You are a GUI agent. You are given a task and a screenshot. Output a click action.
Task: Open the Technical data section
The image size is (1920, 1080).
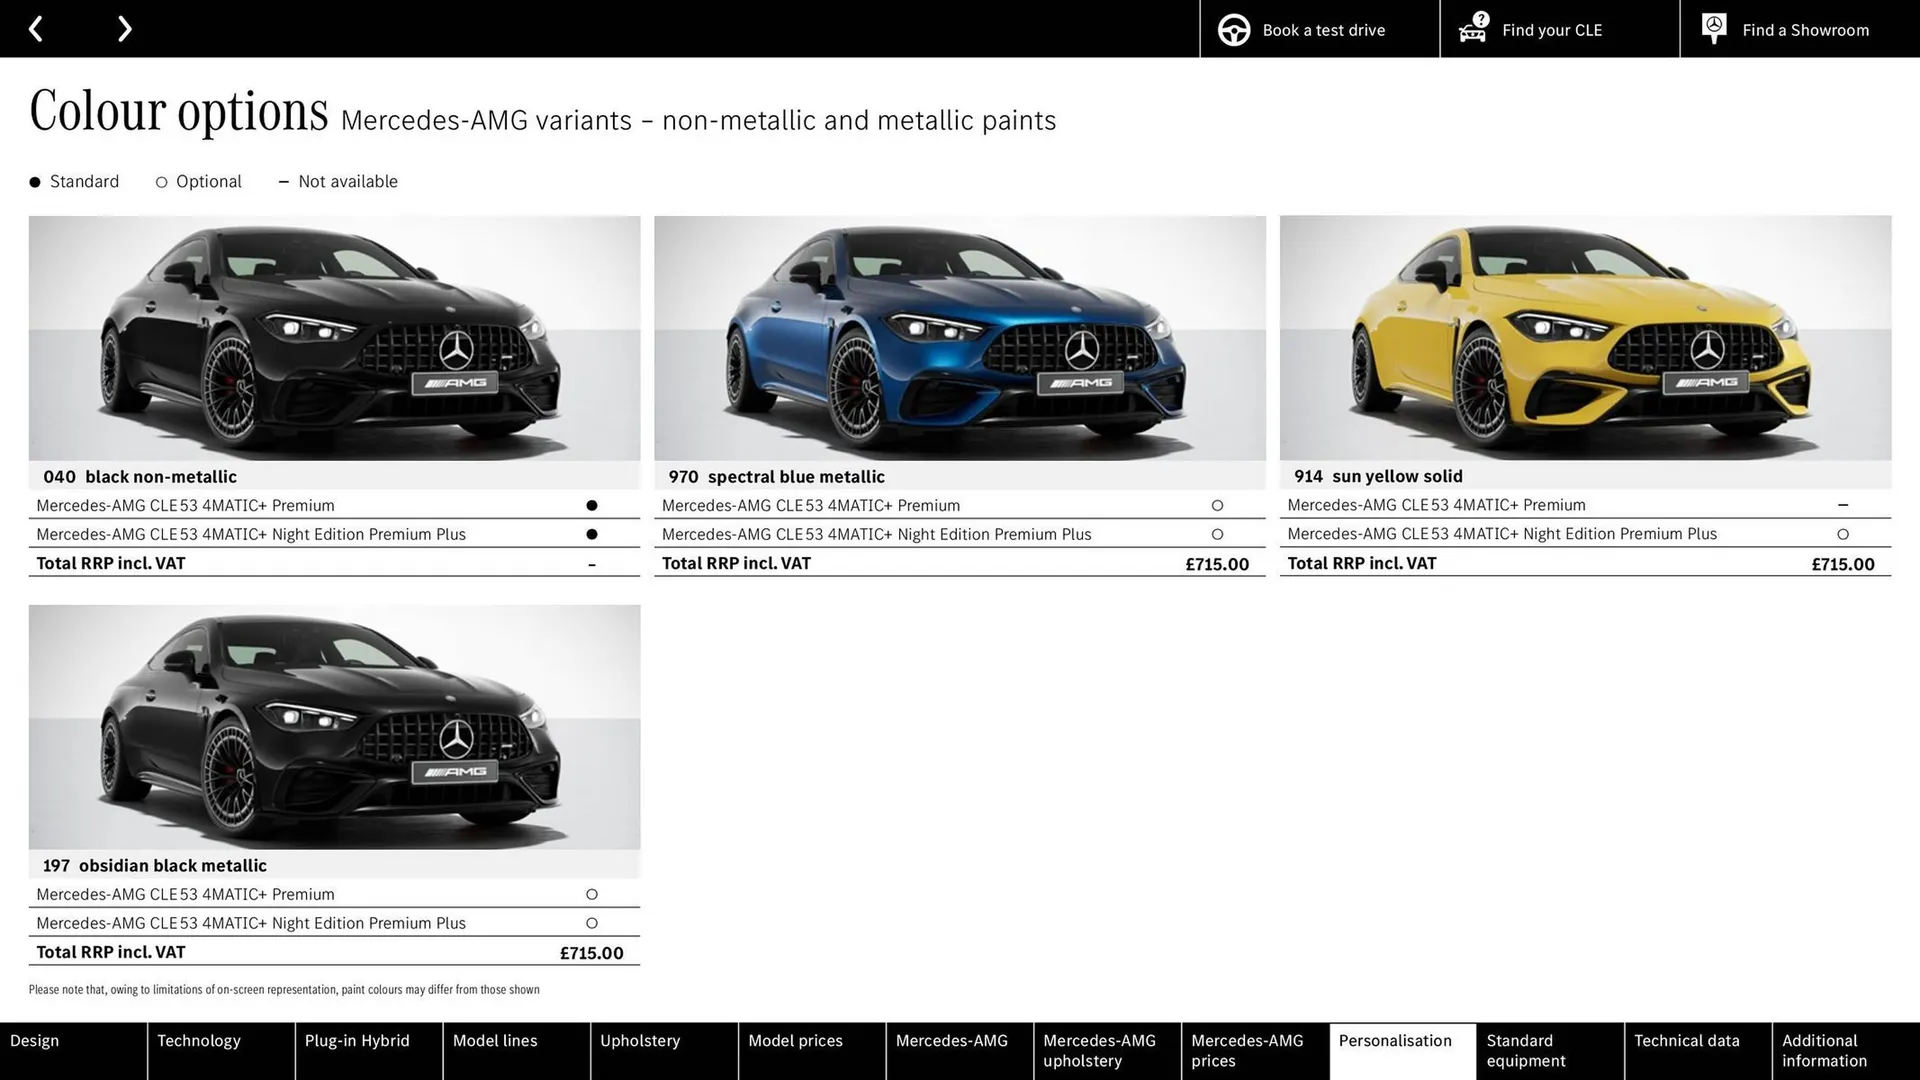coord(1686,1040)
